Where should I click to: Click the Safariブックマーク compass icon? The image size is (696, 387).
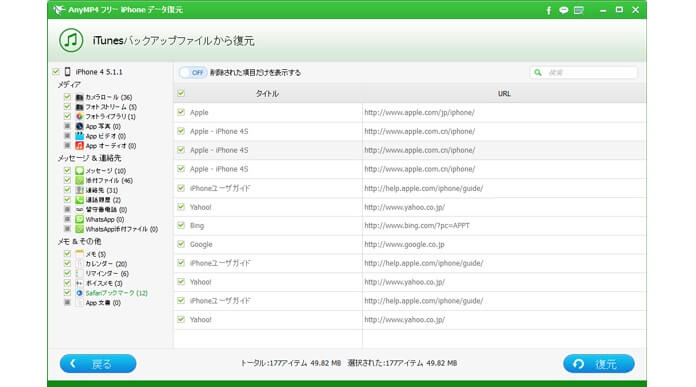click(79, 293)
